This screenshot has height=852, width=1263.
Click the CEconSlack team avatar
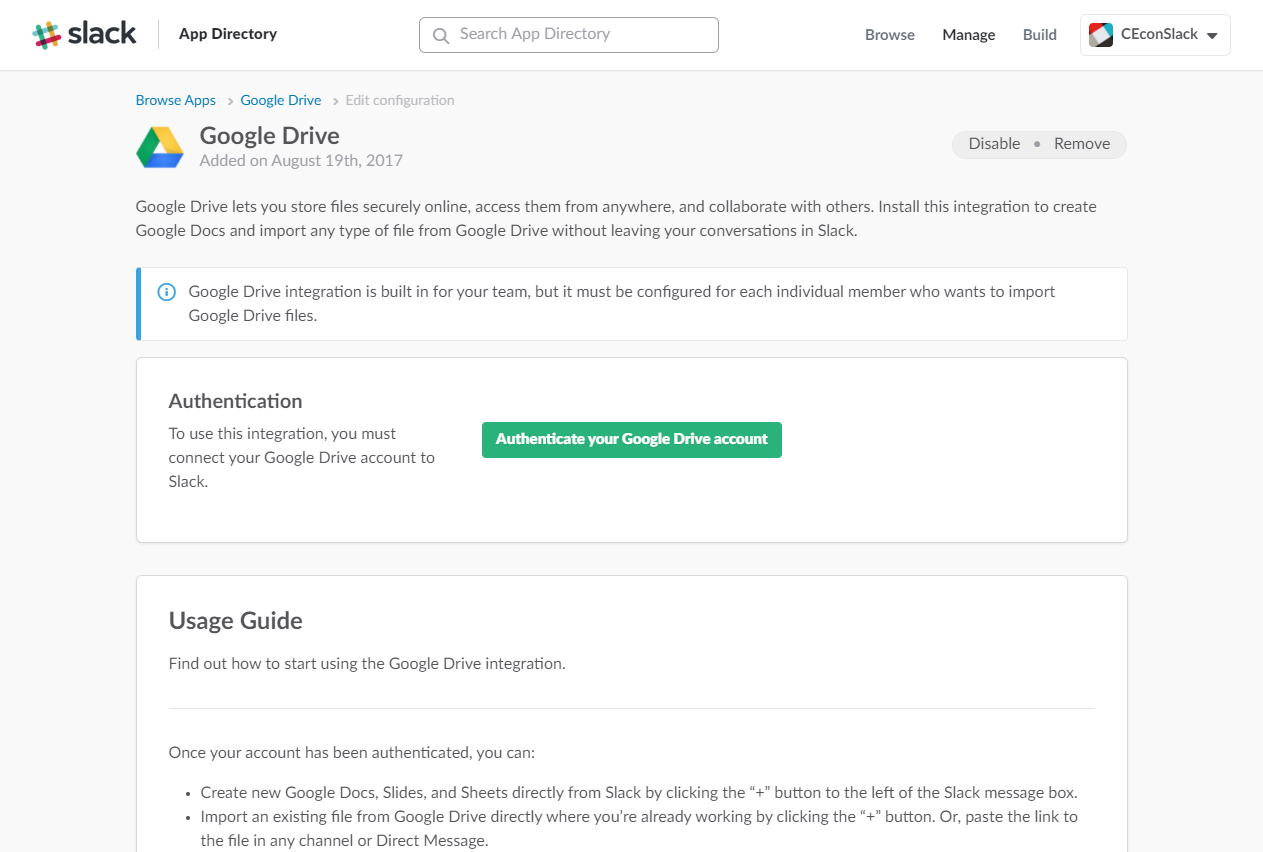[x=1101, y=34]
